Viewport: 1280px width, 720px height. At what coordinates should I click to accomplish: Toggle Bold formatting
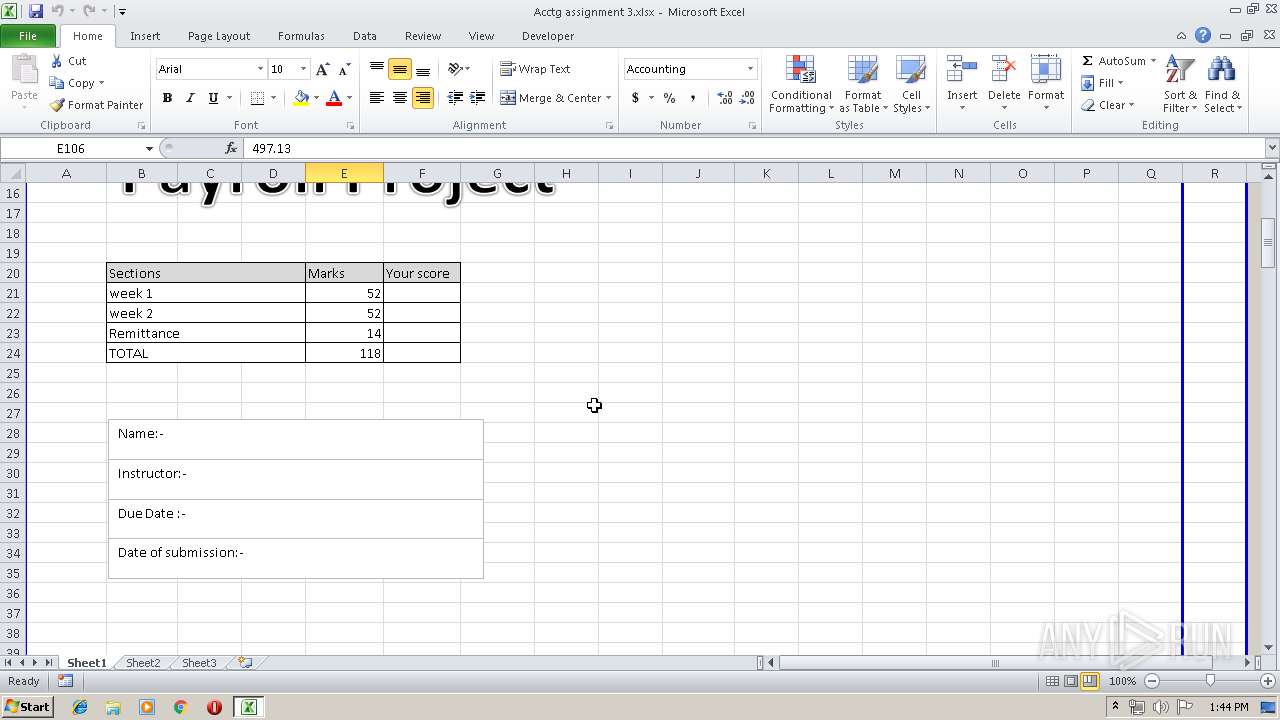pos(167,98)
